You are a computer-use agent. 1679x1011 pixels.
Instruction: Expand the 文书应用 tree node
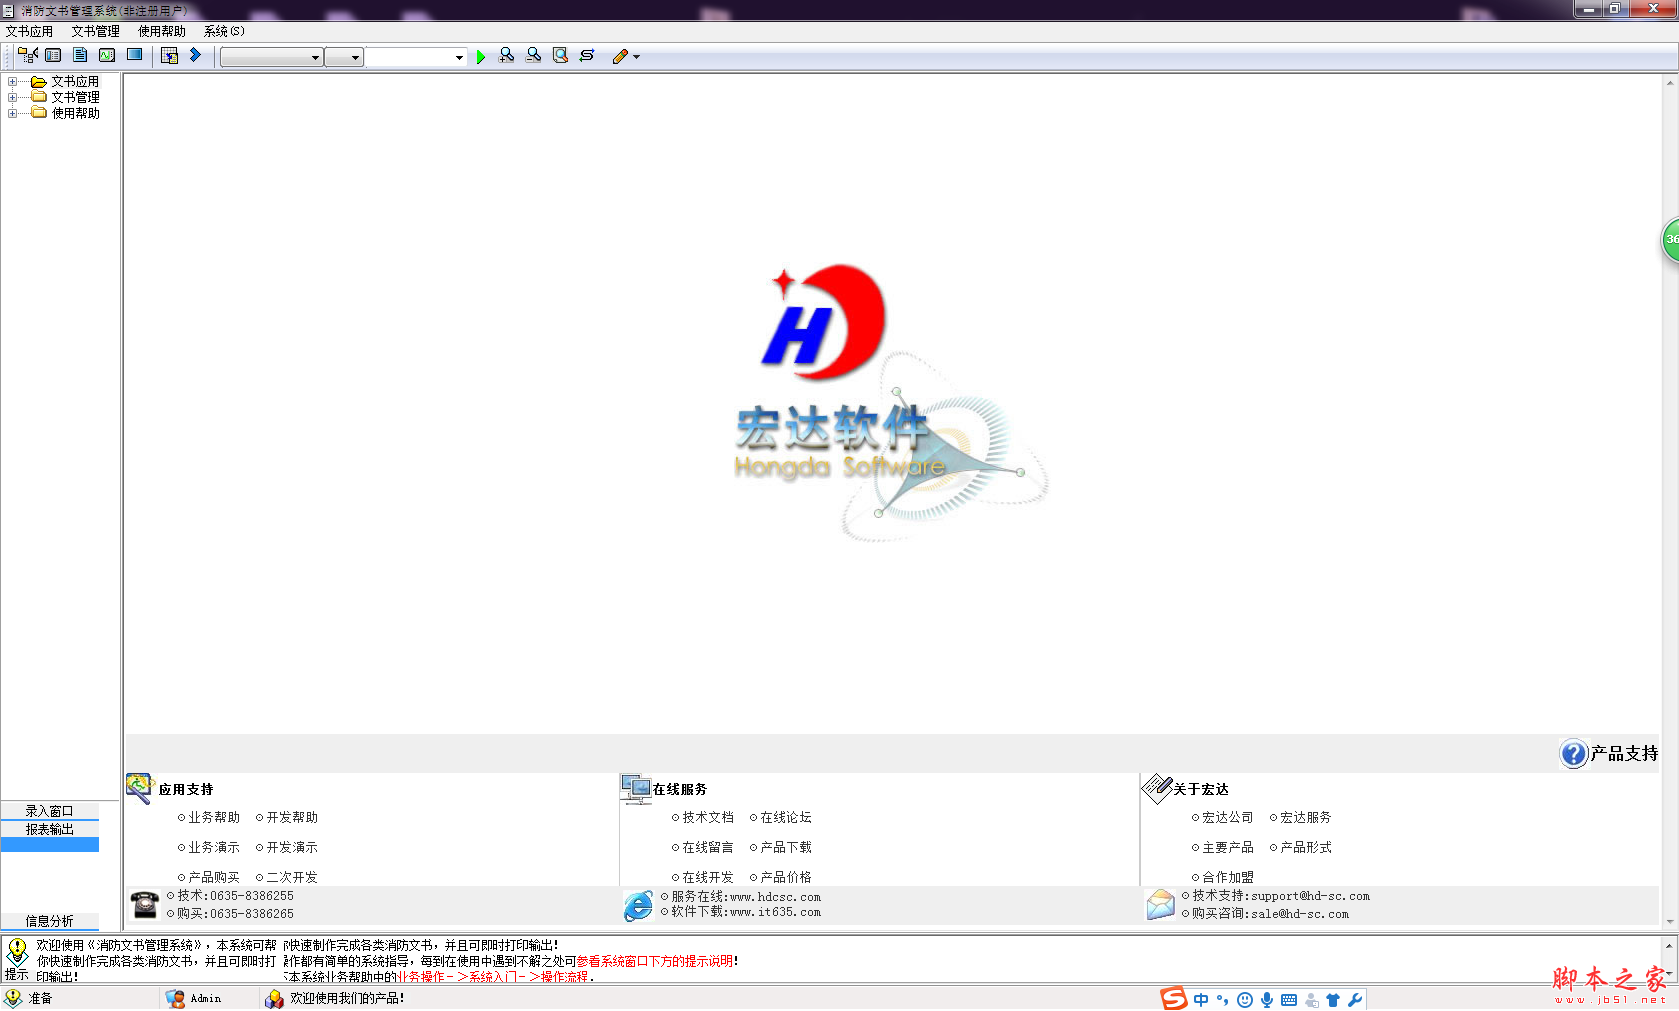(10, 80)
